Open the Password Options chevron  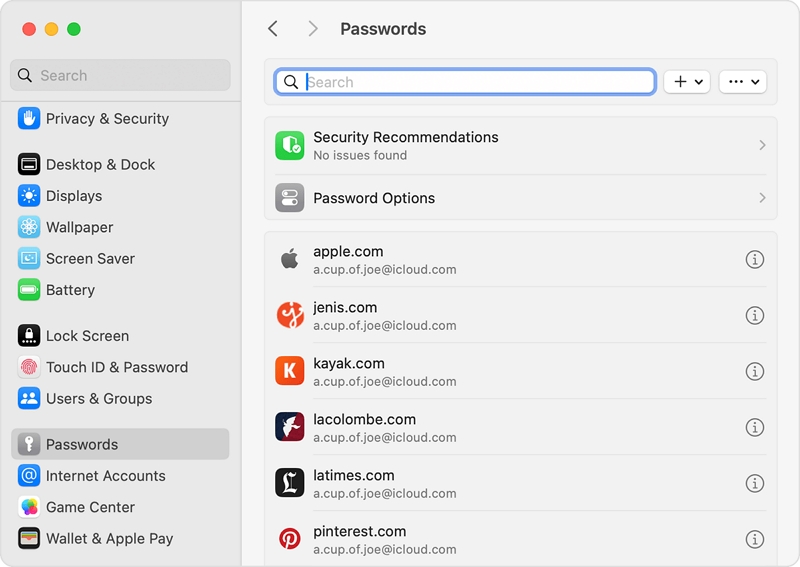click(762, 198)
